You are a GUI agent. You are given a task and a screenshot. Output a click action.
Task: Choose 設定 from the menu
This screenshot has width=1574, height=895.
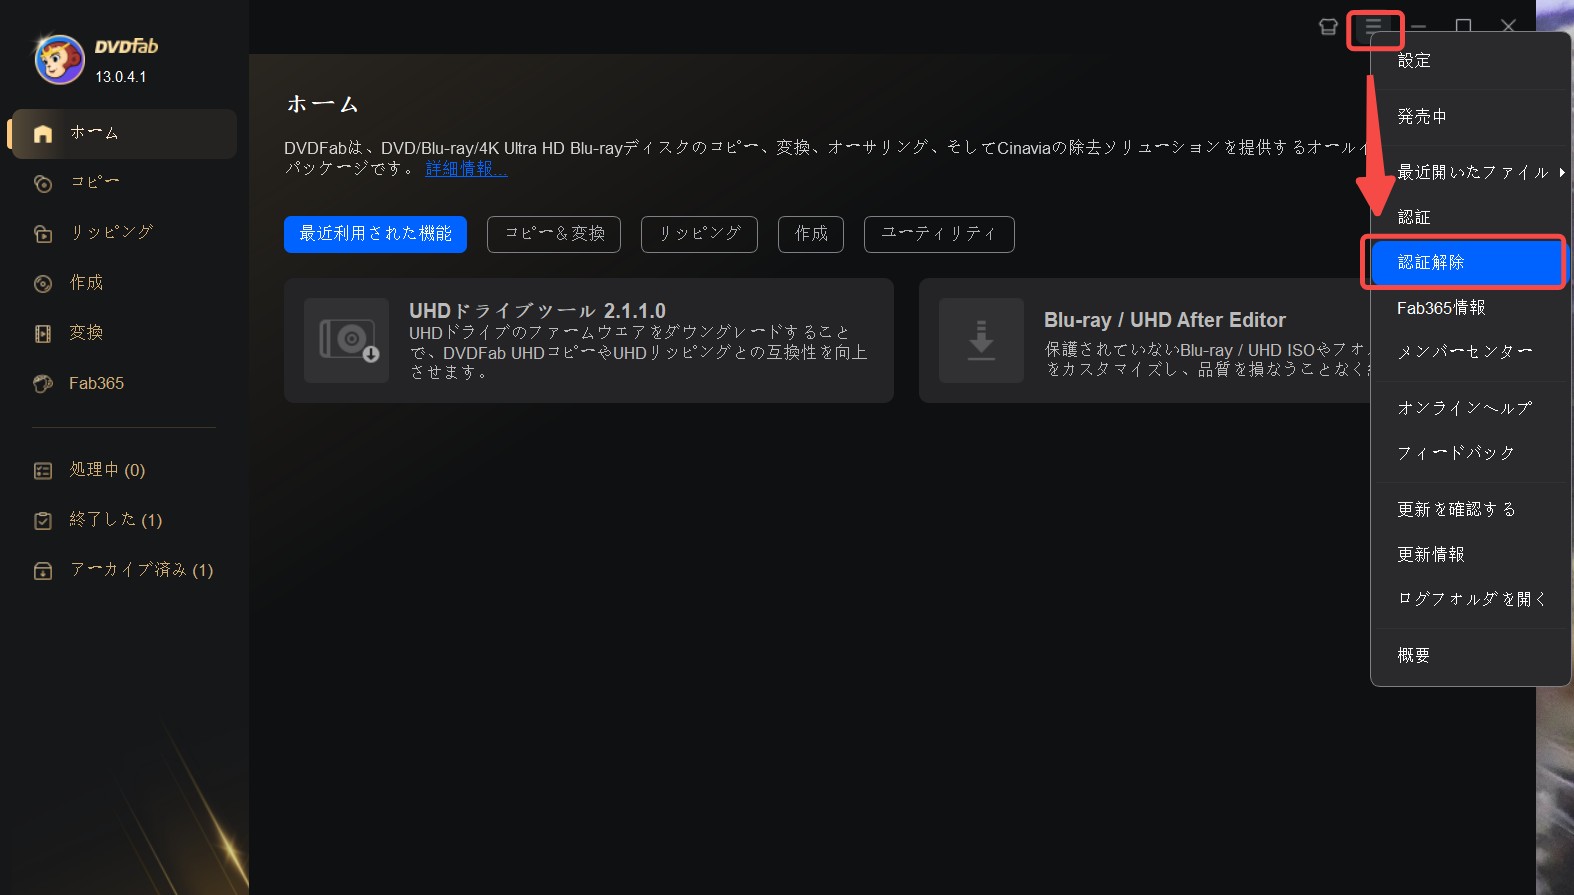coord(1470,61)
